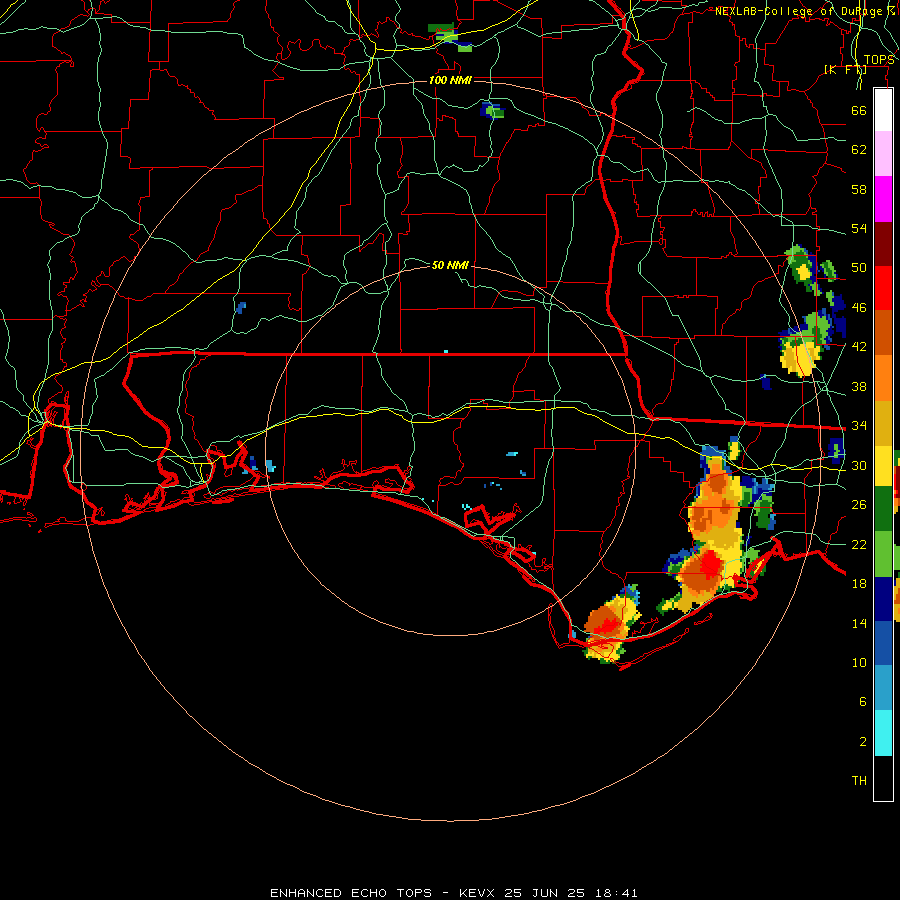Select the legend value 26
Image resolution: width=900 pixels, height=900 pixels.
[x=859, y=505]
